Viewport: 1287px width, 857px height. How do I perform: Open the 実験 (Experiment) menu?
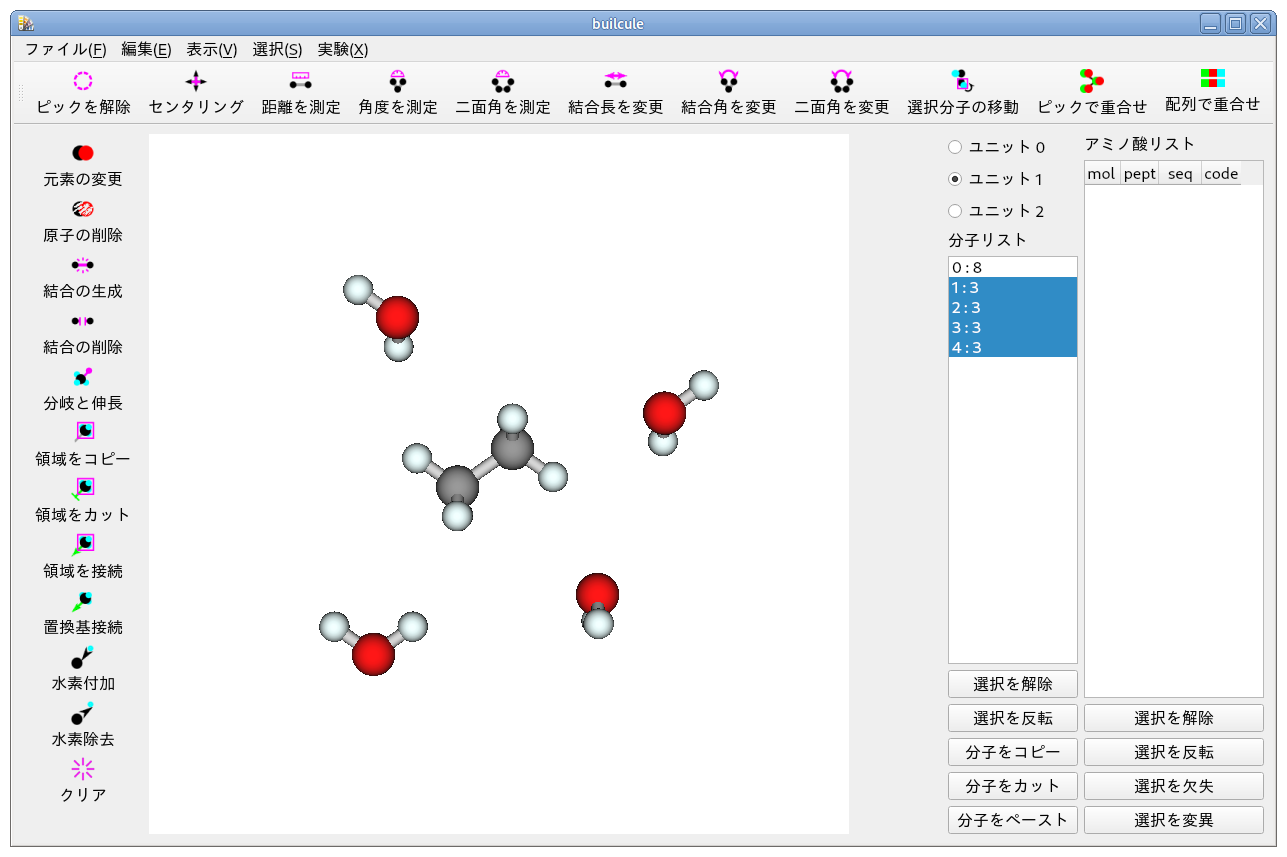(342, 48)
